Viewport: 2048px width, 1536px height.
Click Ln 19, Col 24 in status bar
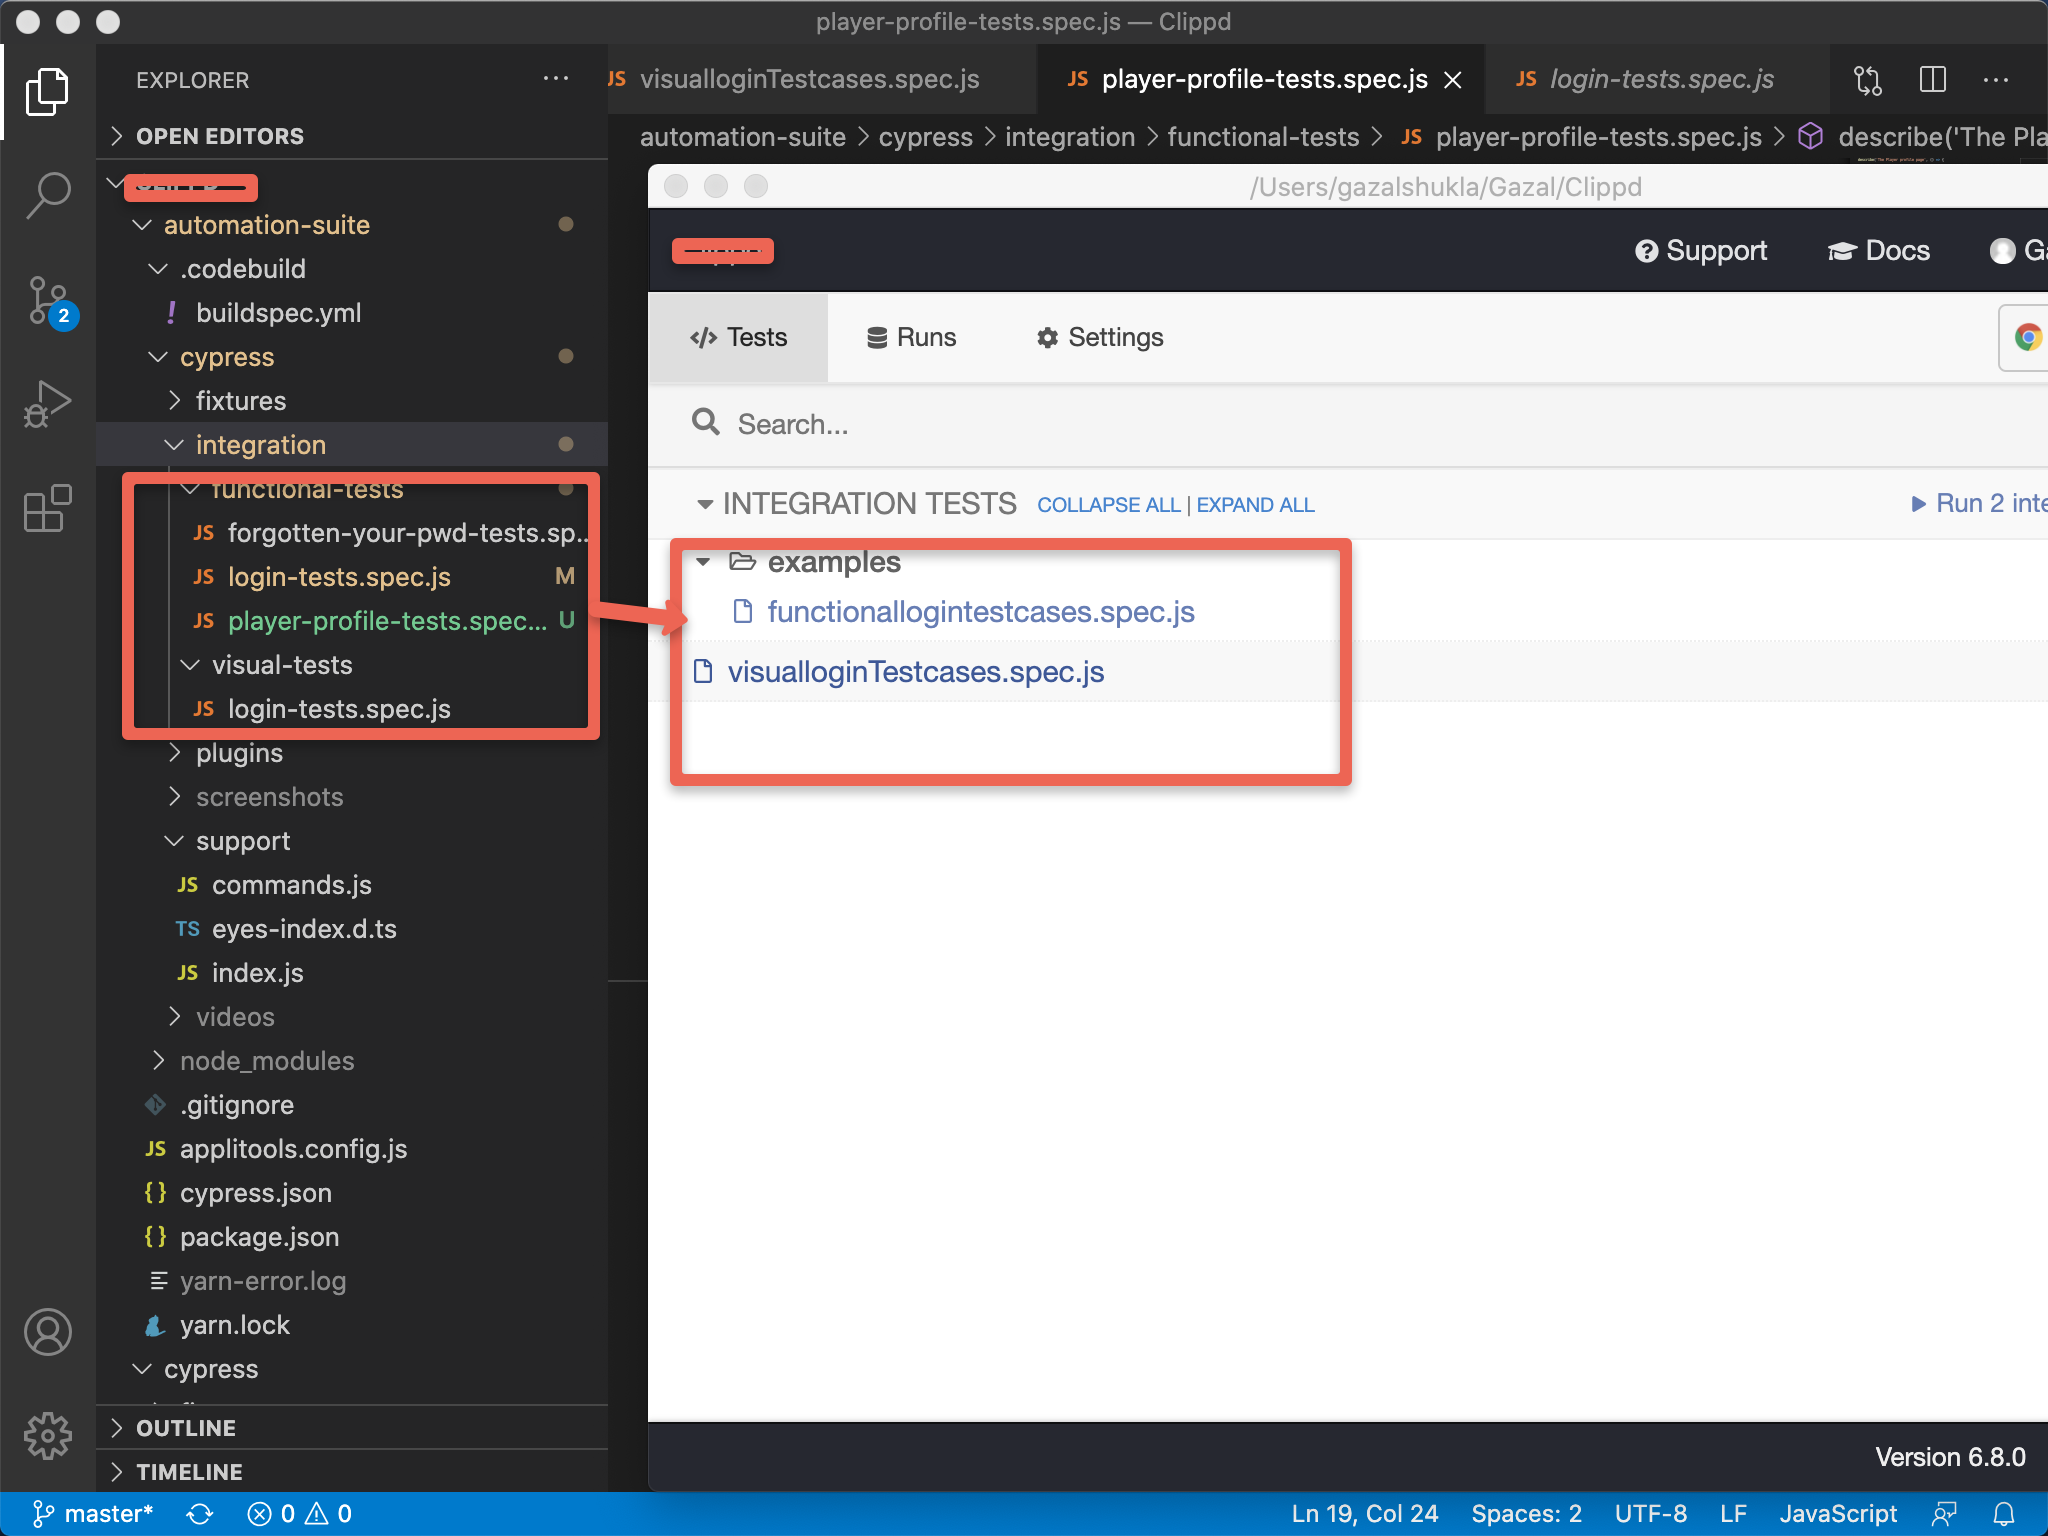coord(1364,1514)
